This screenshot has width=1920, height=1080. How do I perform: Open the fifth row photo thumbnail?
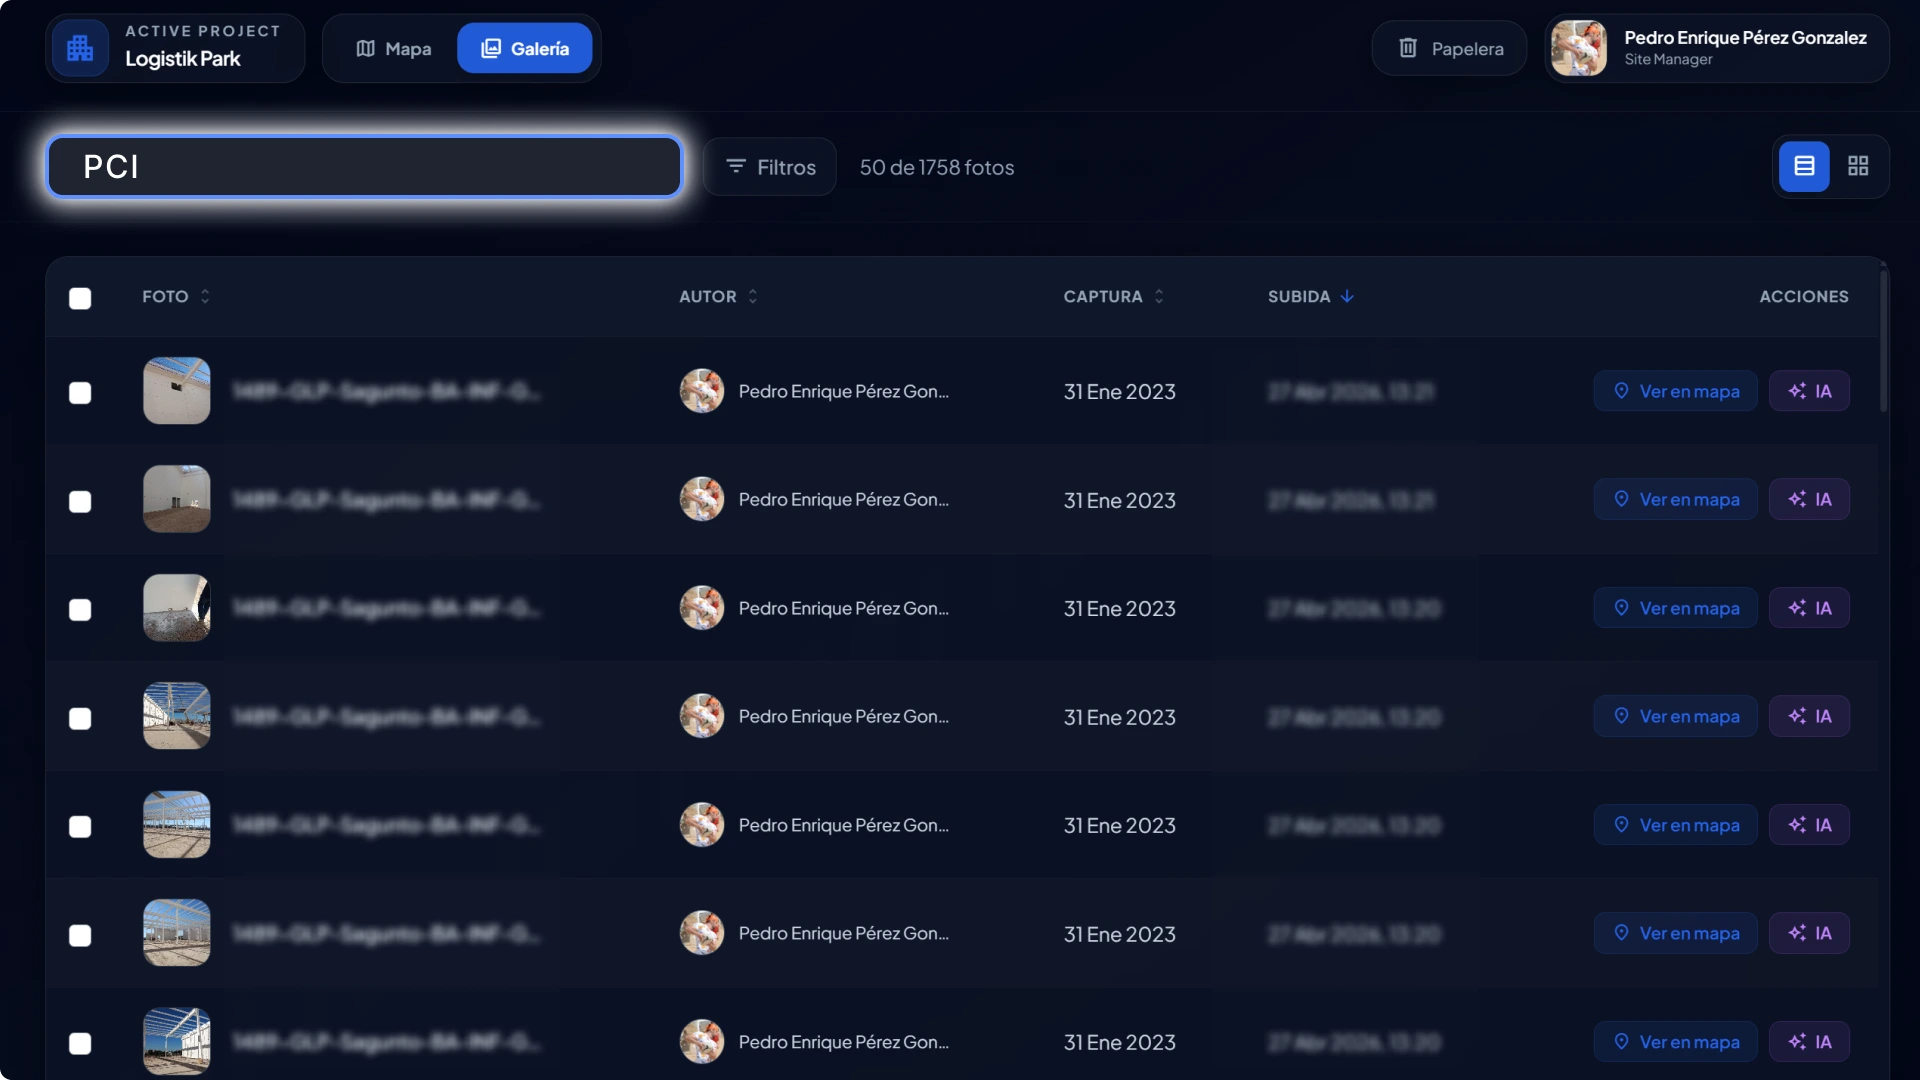pyautogui.click(x=177, y=825)
